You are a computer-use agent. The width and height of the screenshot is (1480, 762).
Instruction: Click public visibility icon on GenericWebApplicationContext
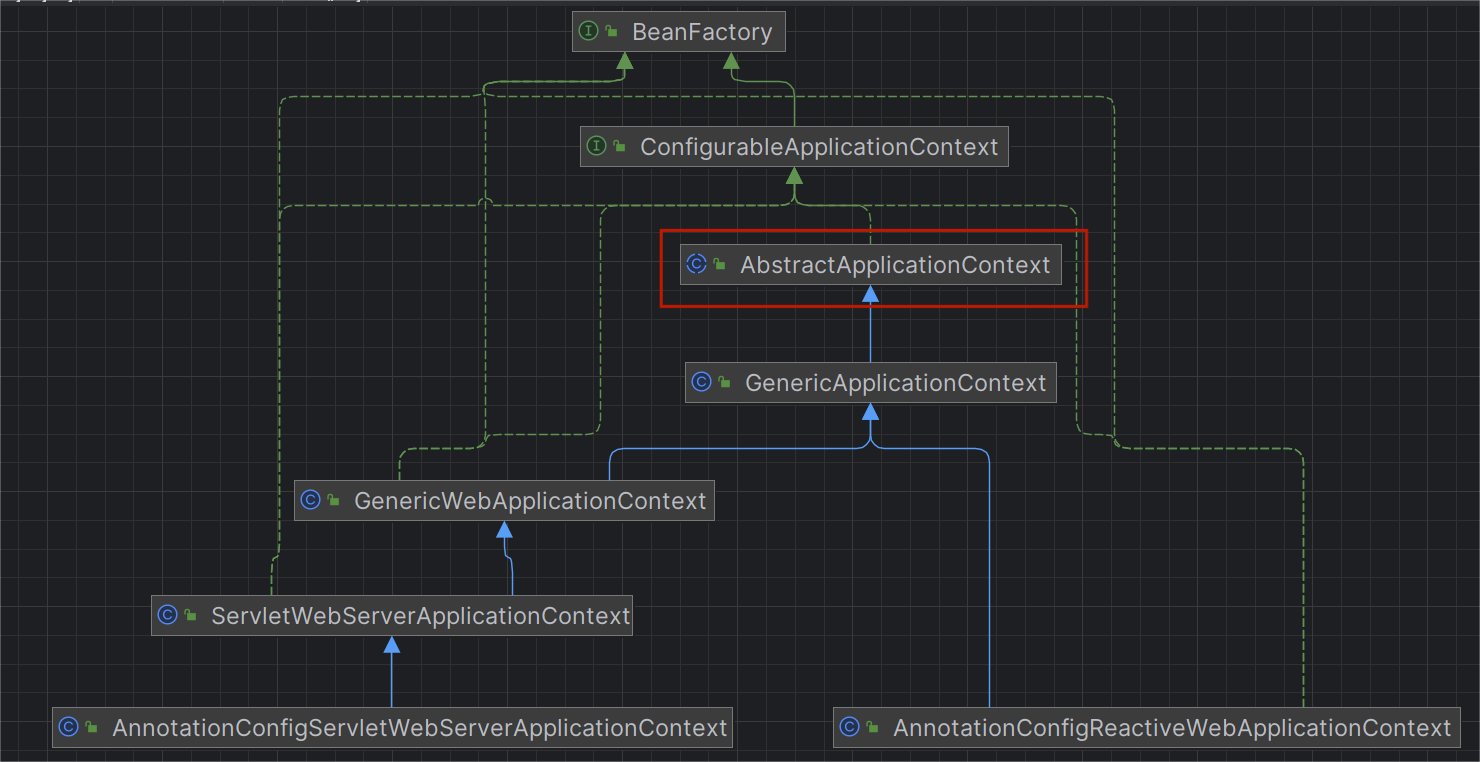click(333, 502)
